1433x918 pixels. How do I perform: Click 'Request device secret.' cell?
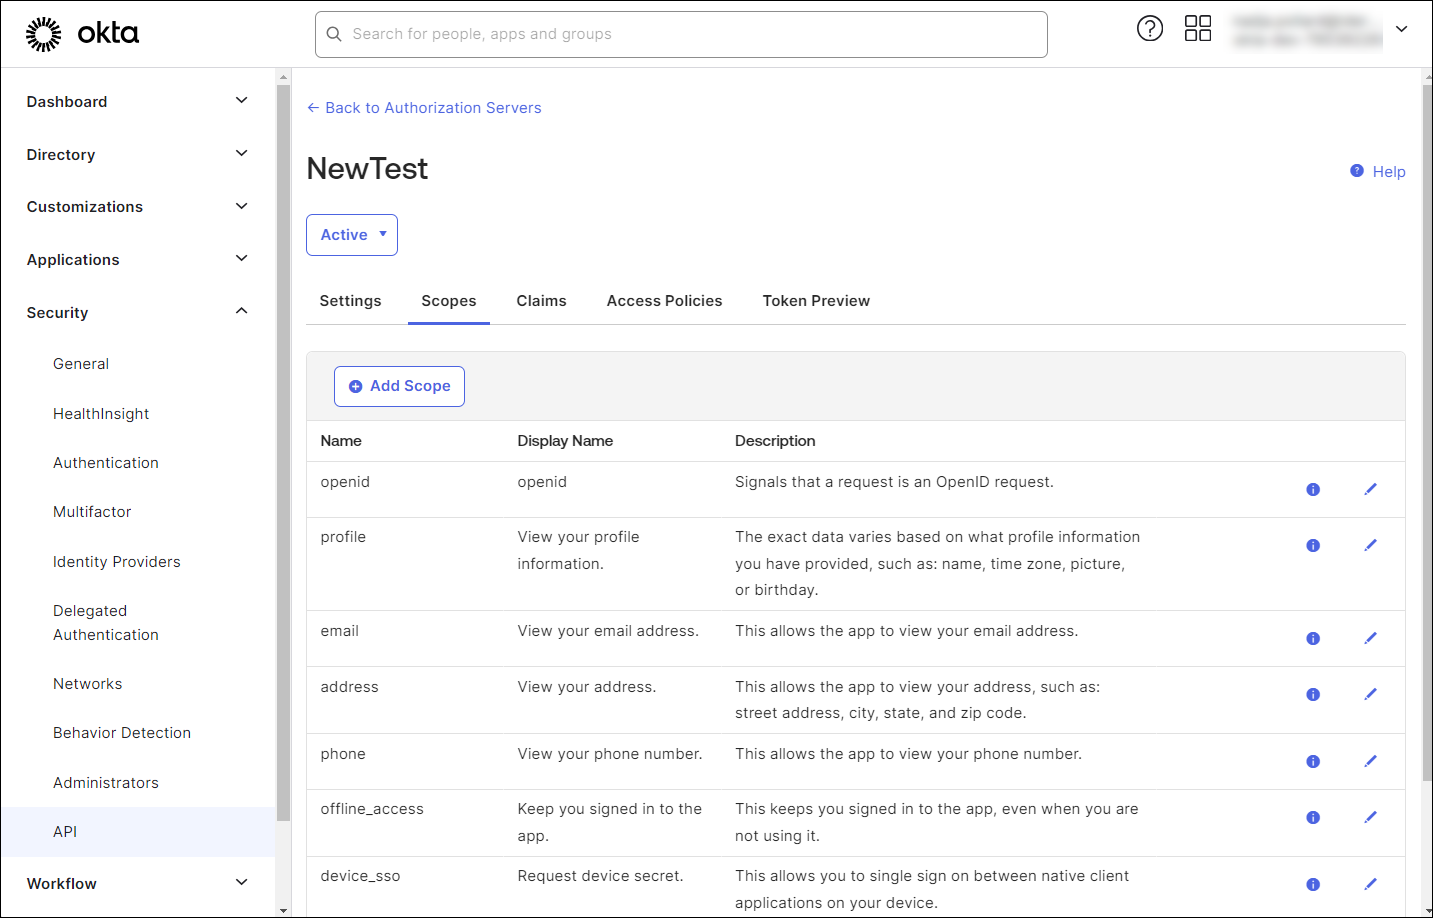pyautogui.click(x=600, y=876)
